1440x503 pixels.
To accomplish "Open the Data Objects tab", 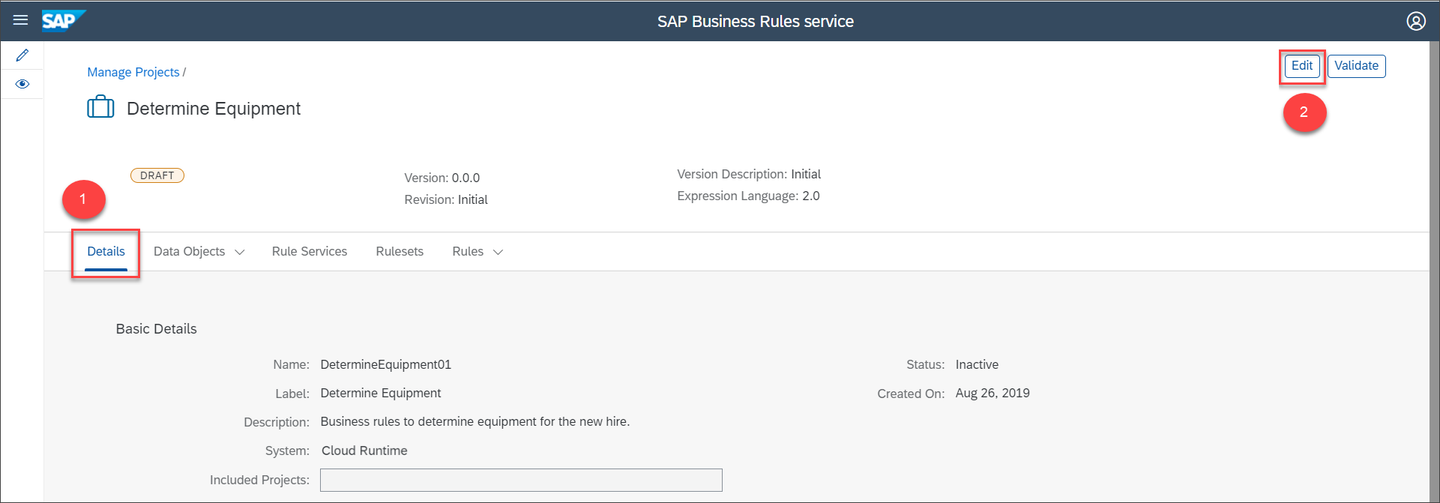I will click(x=189, y=252).
